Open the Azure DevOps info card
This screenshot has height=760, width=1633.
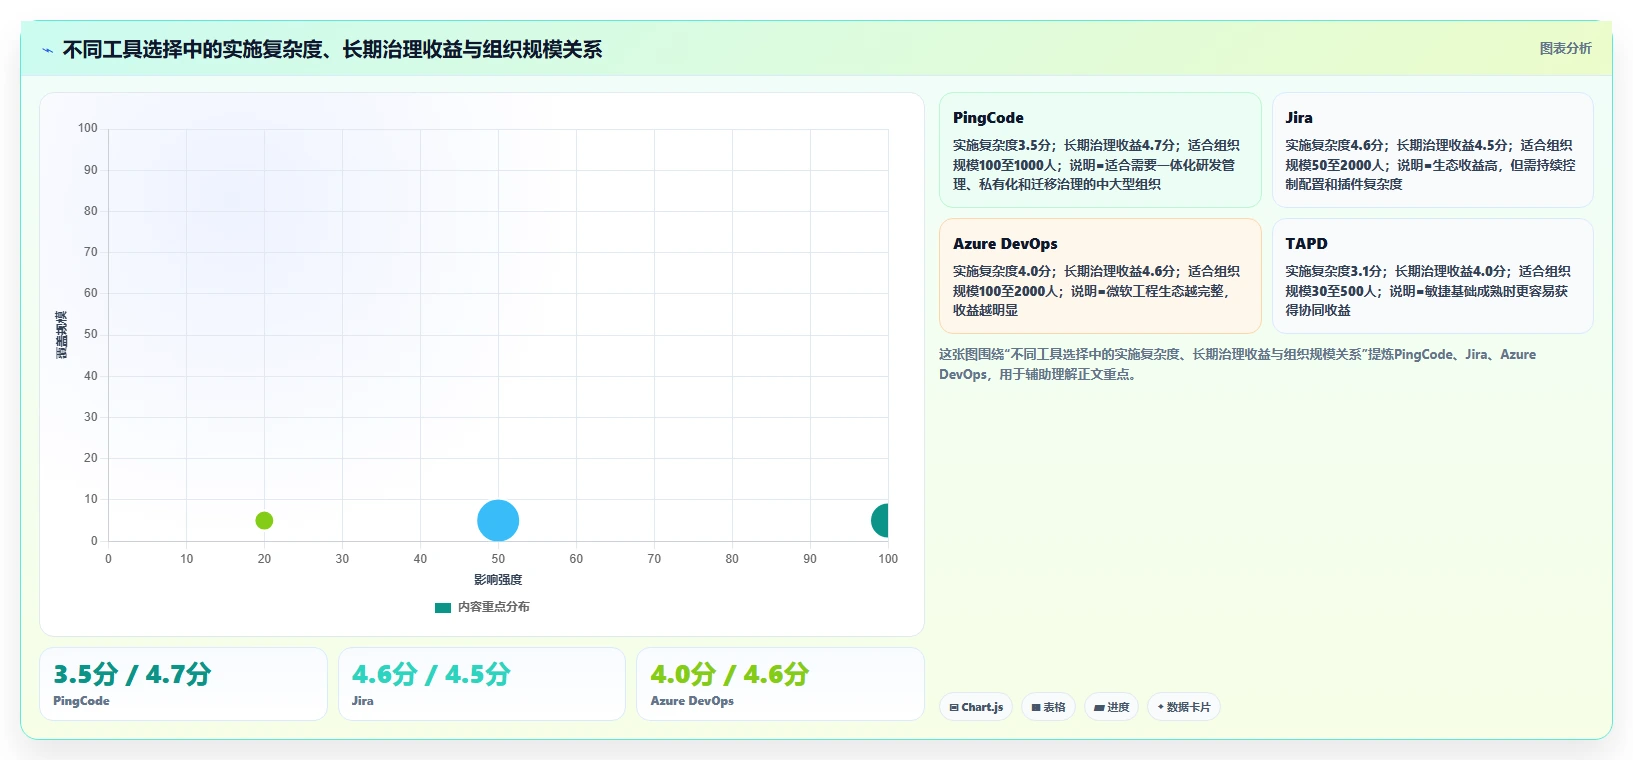(x=1100, y=276)
